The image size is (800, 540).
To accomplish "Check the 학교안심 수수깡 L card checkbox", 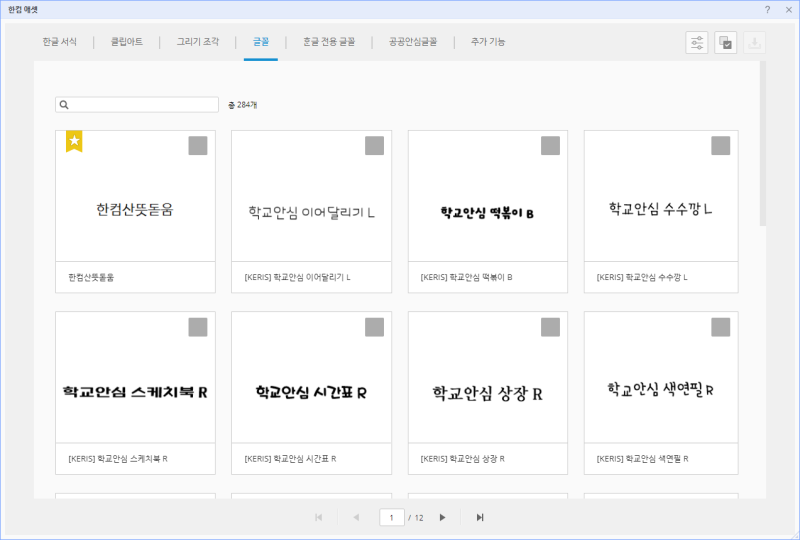I will [x=721, y=145].
